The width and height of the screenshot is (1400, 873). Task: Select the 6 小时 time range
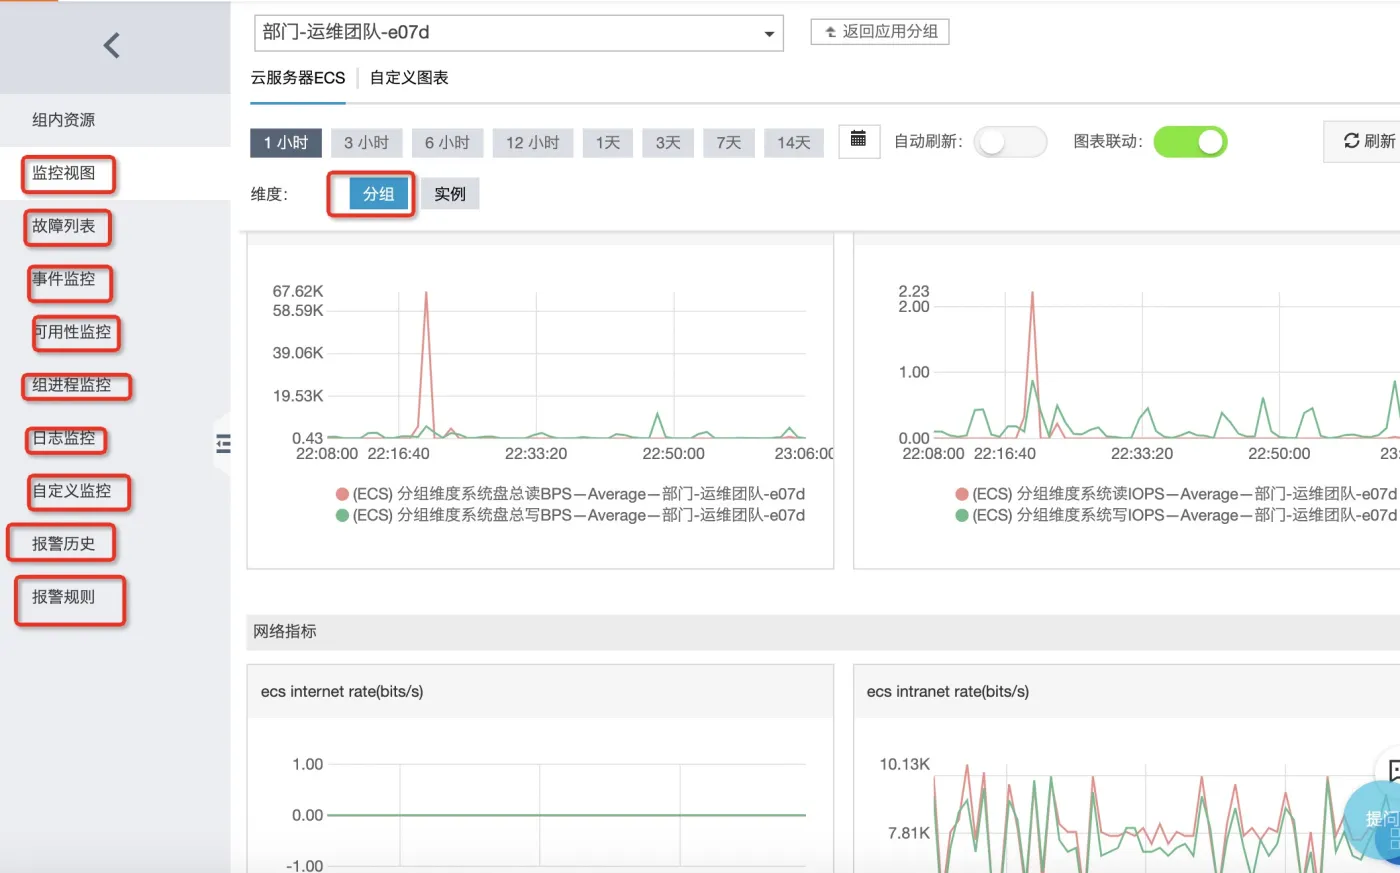(x=447, y=143)
